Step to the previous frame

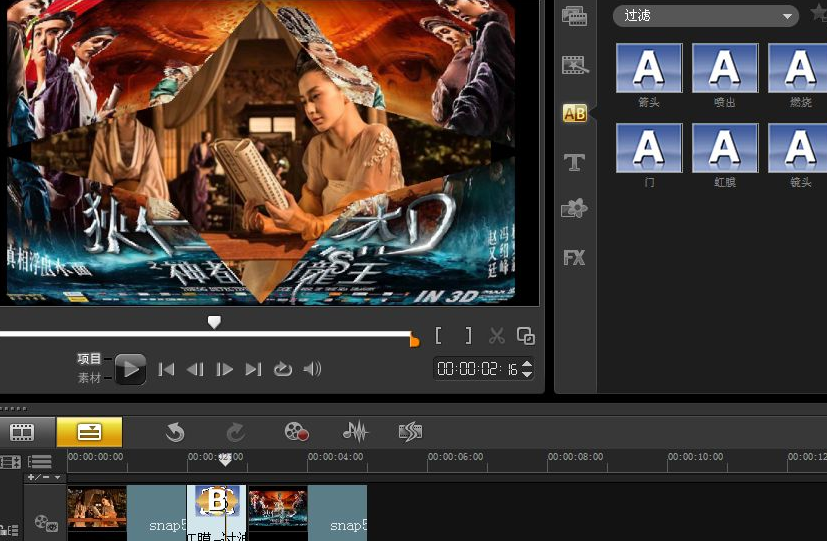[x=195, y=369]
